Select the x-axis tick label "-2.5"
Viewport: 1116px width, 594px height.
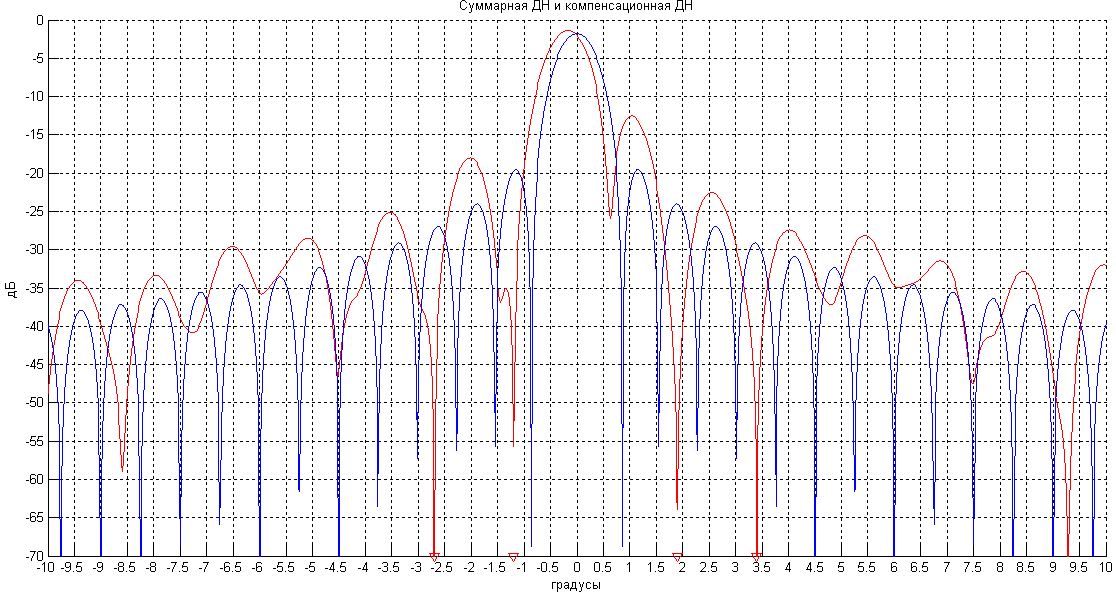pyautogui.click(x=443, y=568)
